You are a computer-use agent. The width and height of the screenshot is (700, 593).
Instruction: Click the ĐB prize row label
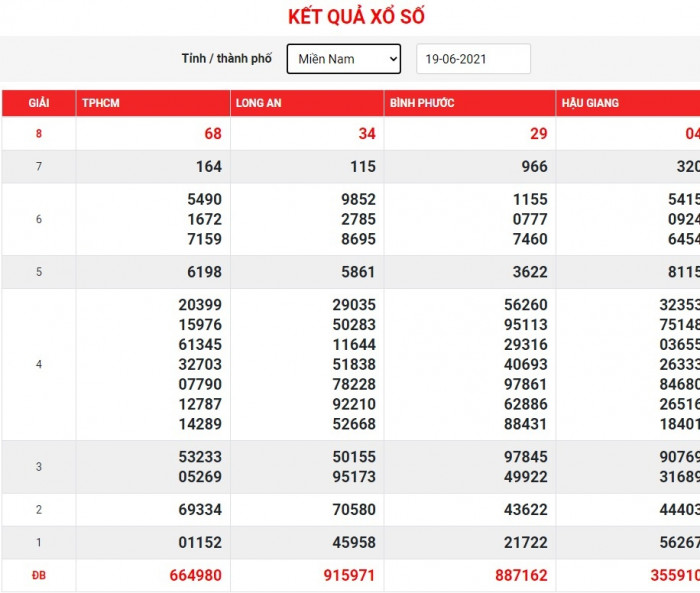tap(39, 575)
